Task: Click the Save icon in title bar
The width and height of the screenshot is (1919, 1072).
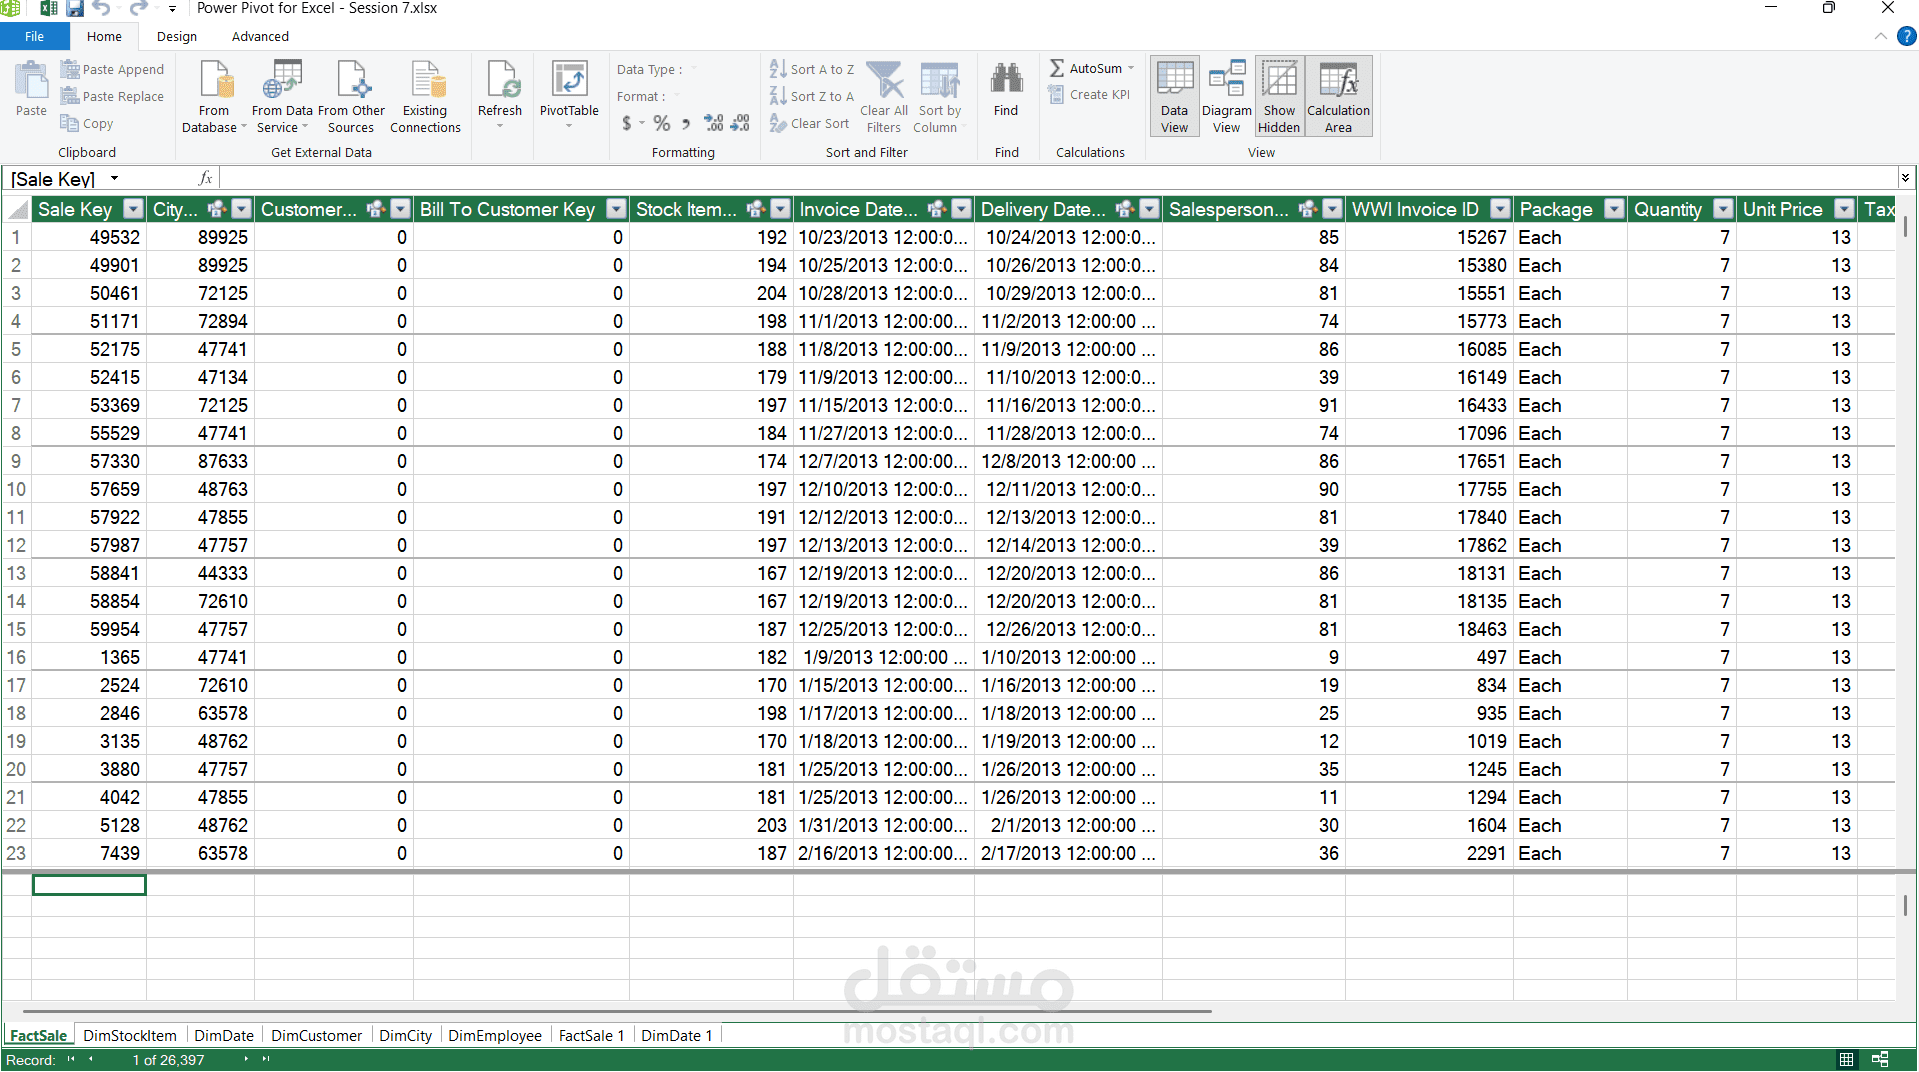Action: pyautogui.click(x=75, y=8)
